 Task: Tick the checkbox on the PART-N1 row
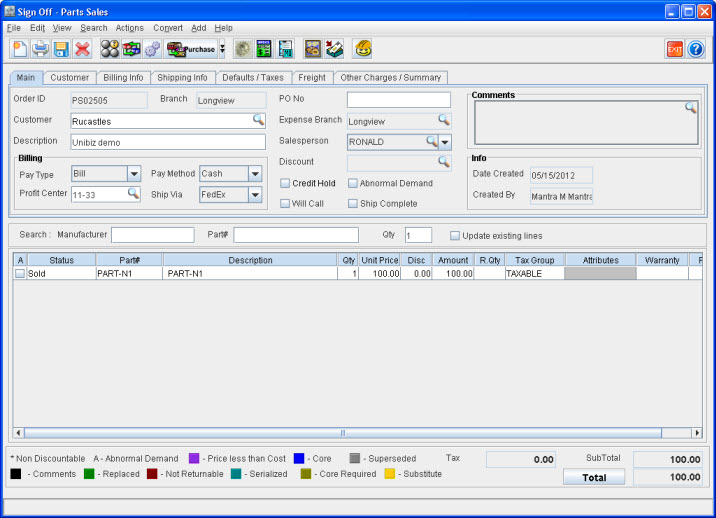pos(20,274)
